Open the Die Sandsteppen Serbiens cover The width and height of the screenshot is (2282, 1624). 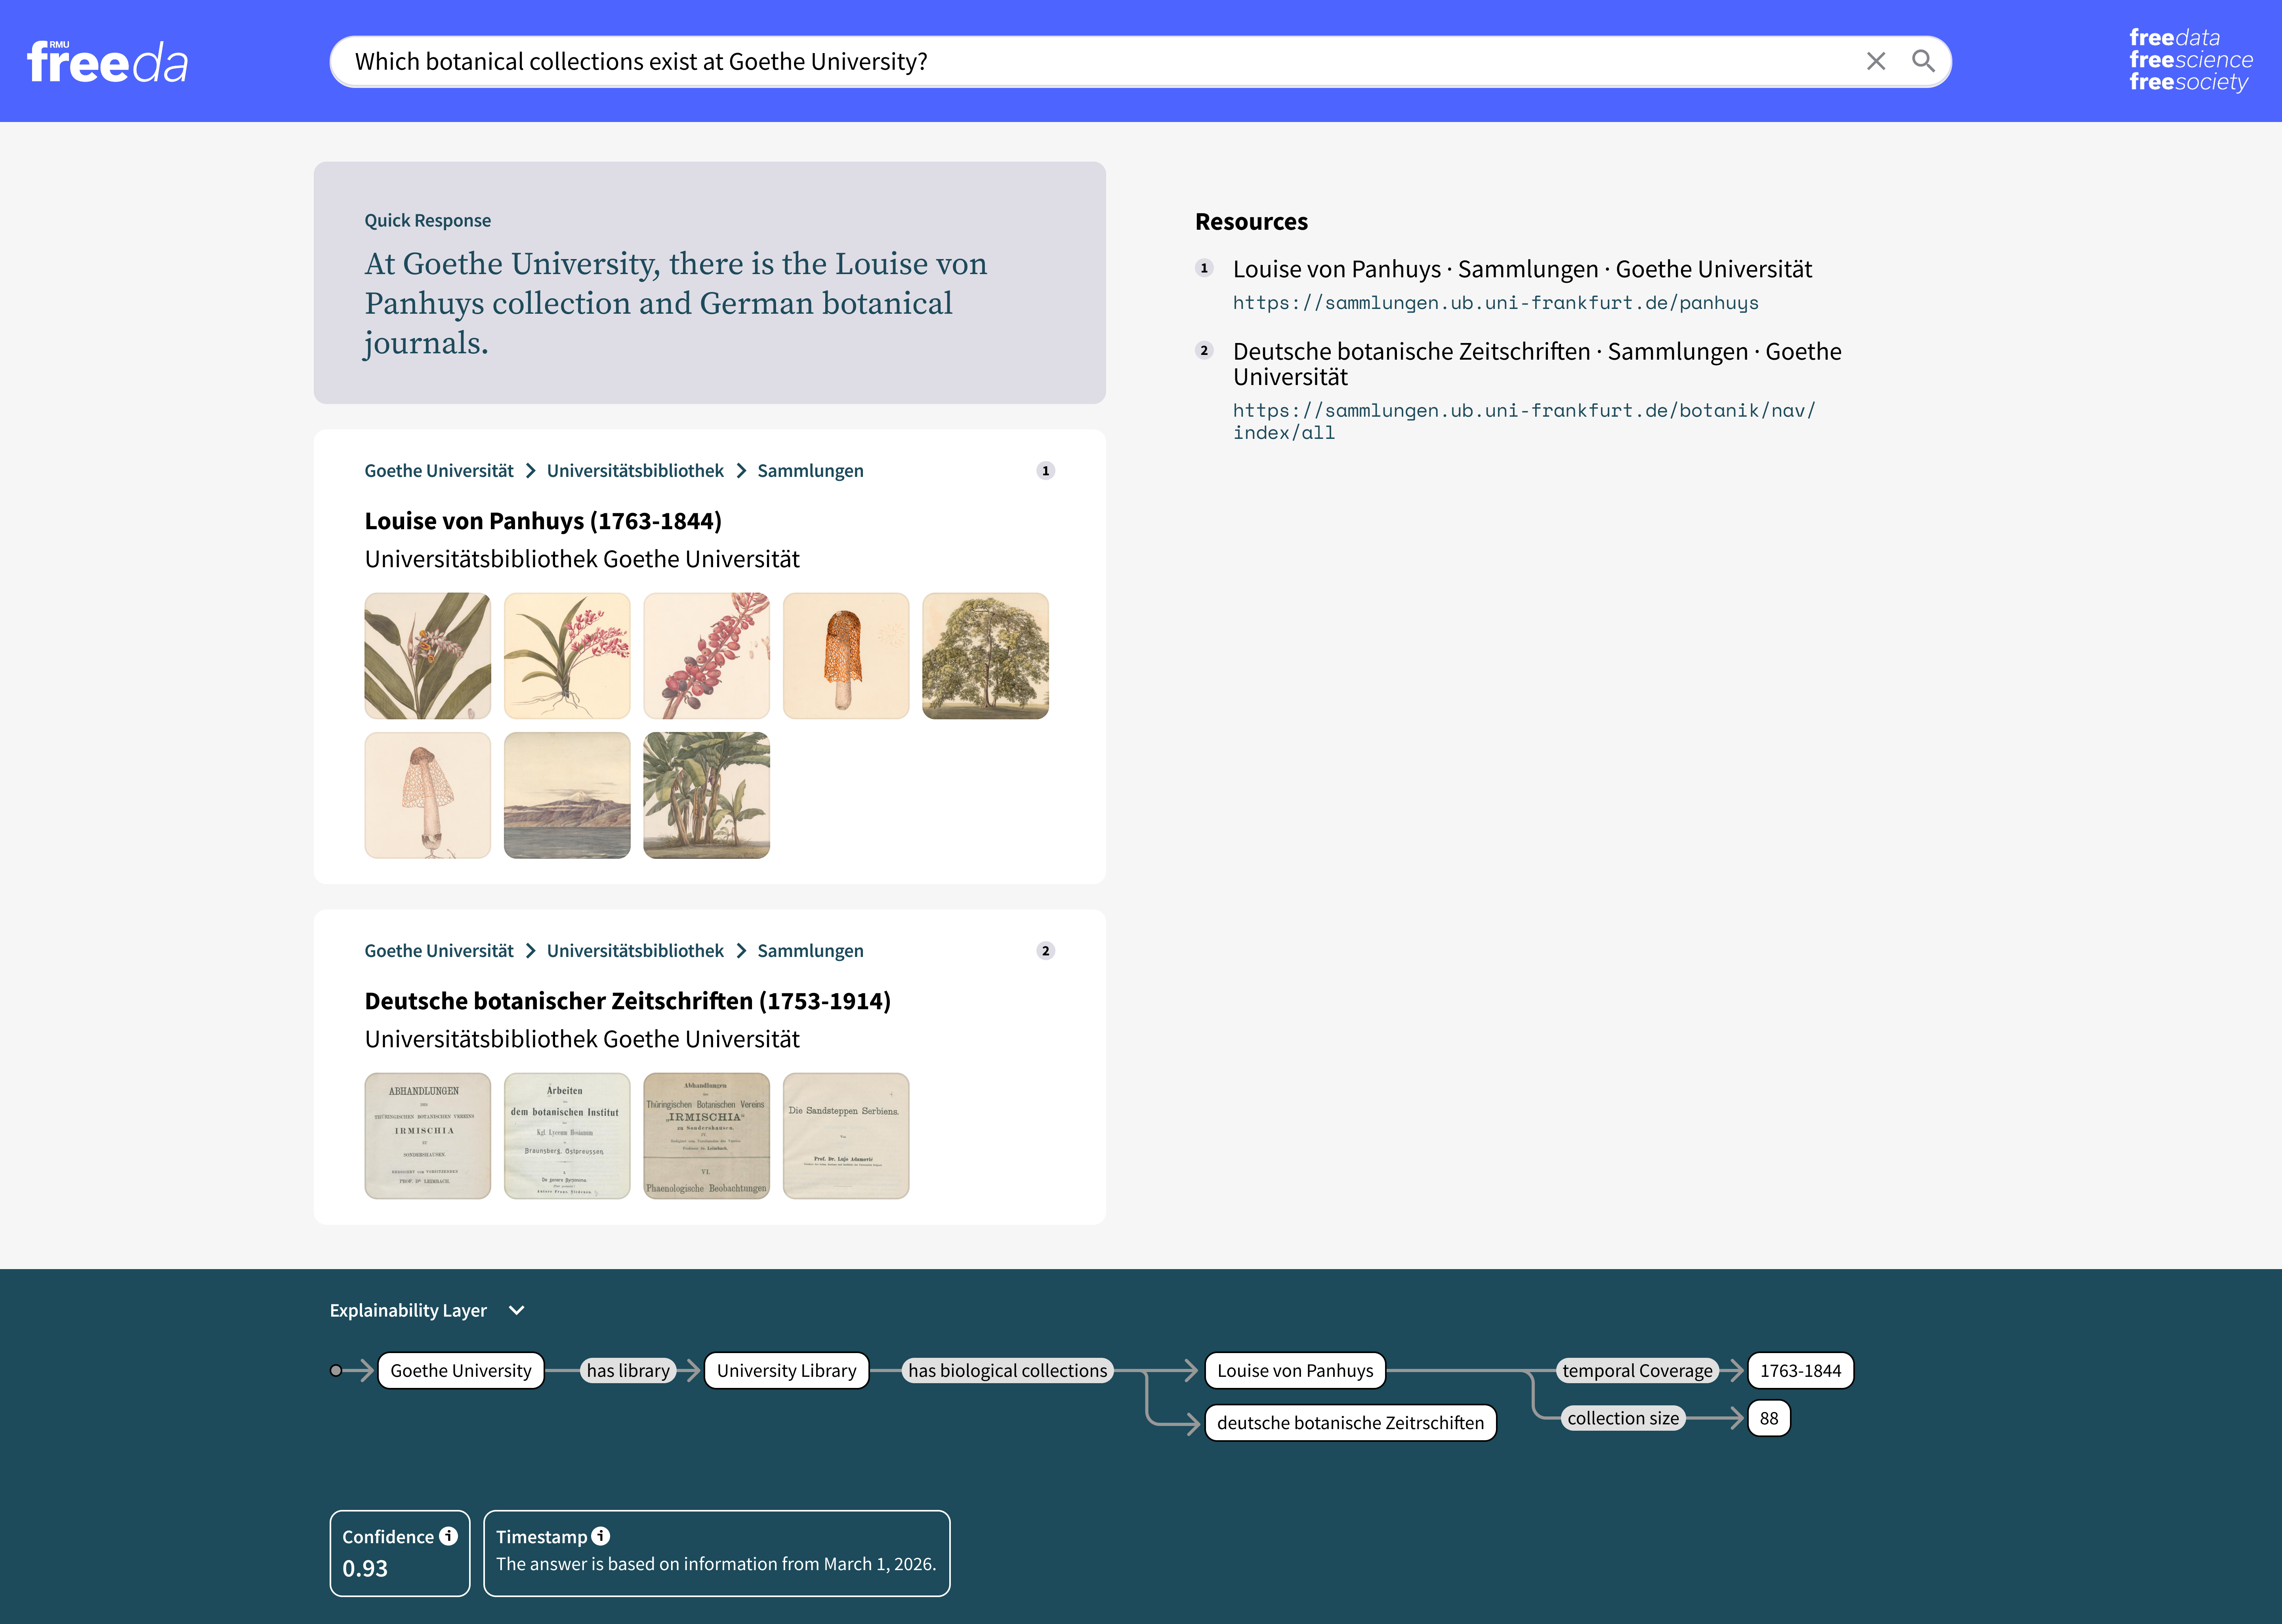tap(846, 1136)
